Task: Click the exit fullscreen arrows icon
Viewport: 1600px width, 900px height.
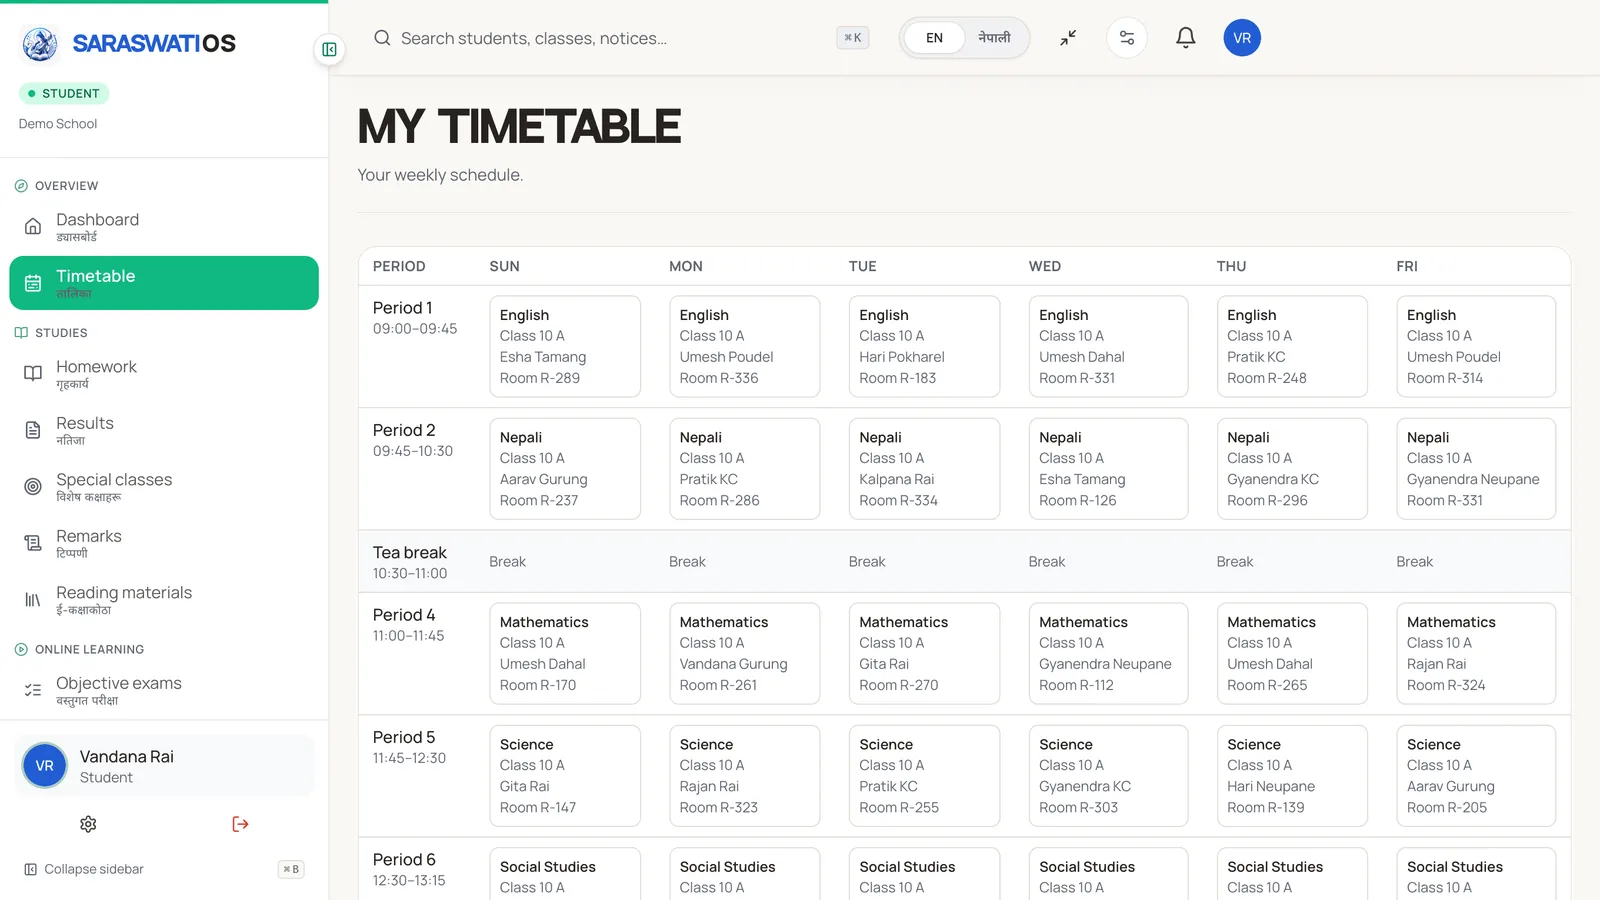Action: (1068, 38)
